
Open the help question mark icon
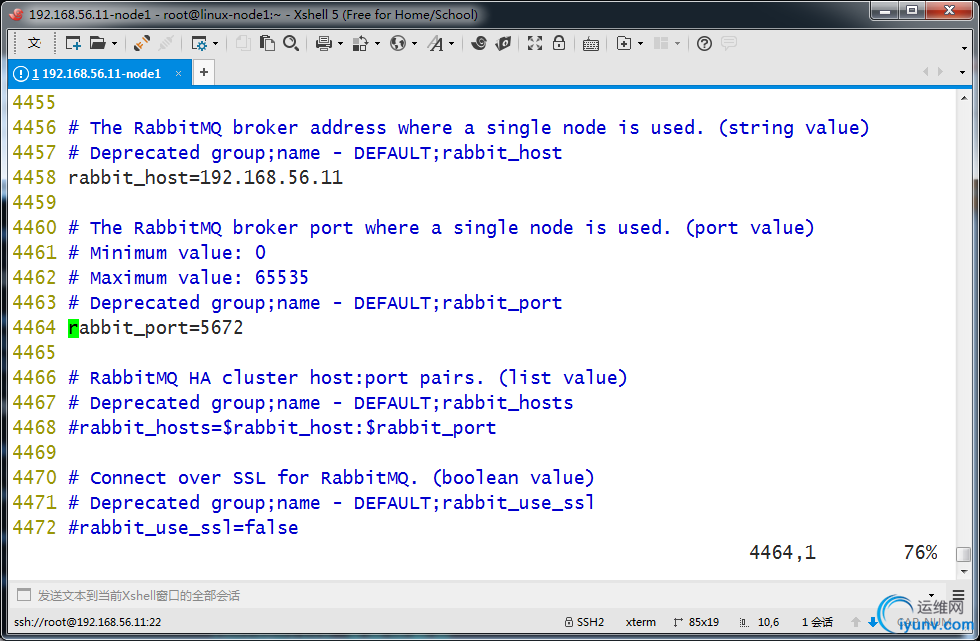(704, 43)
